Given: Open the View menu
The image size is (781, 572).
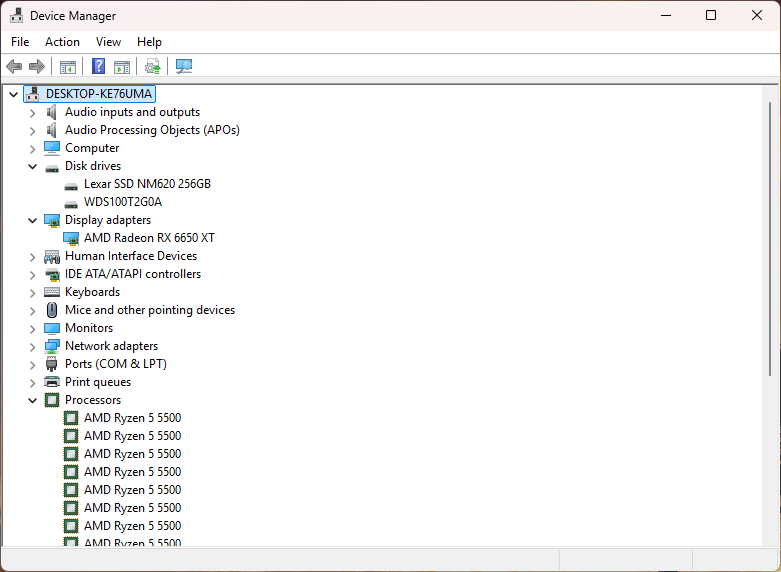Looking at the screenshot, I should pos(108,42).
